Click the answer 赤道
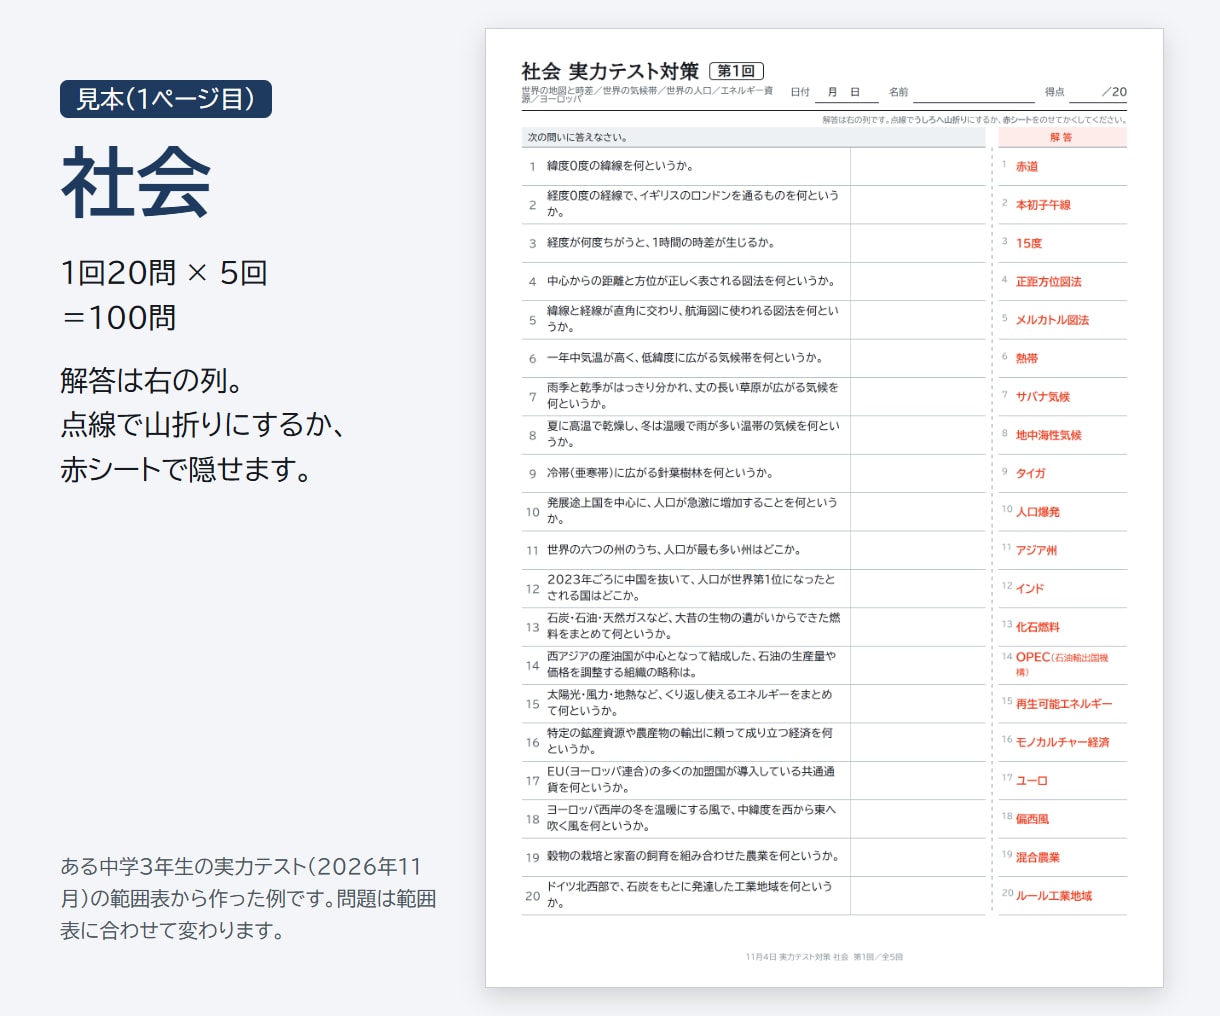Screen dimensions: 1220x1016 [x=1027, y=167]
